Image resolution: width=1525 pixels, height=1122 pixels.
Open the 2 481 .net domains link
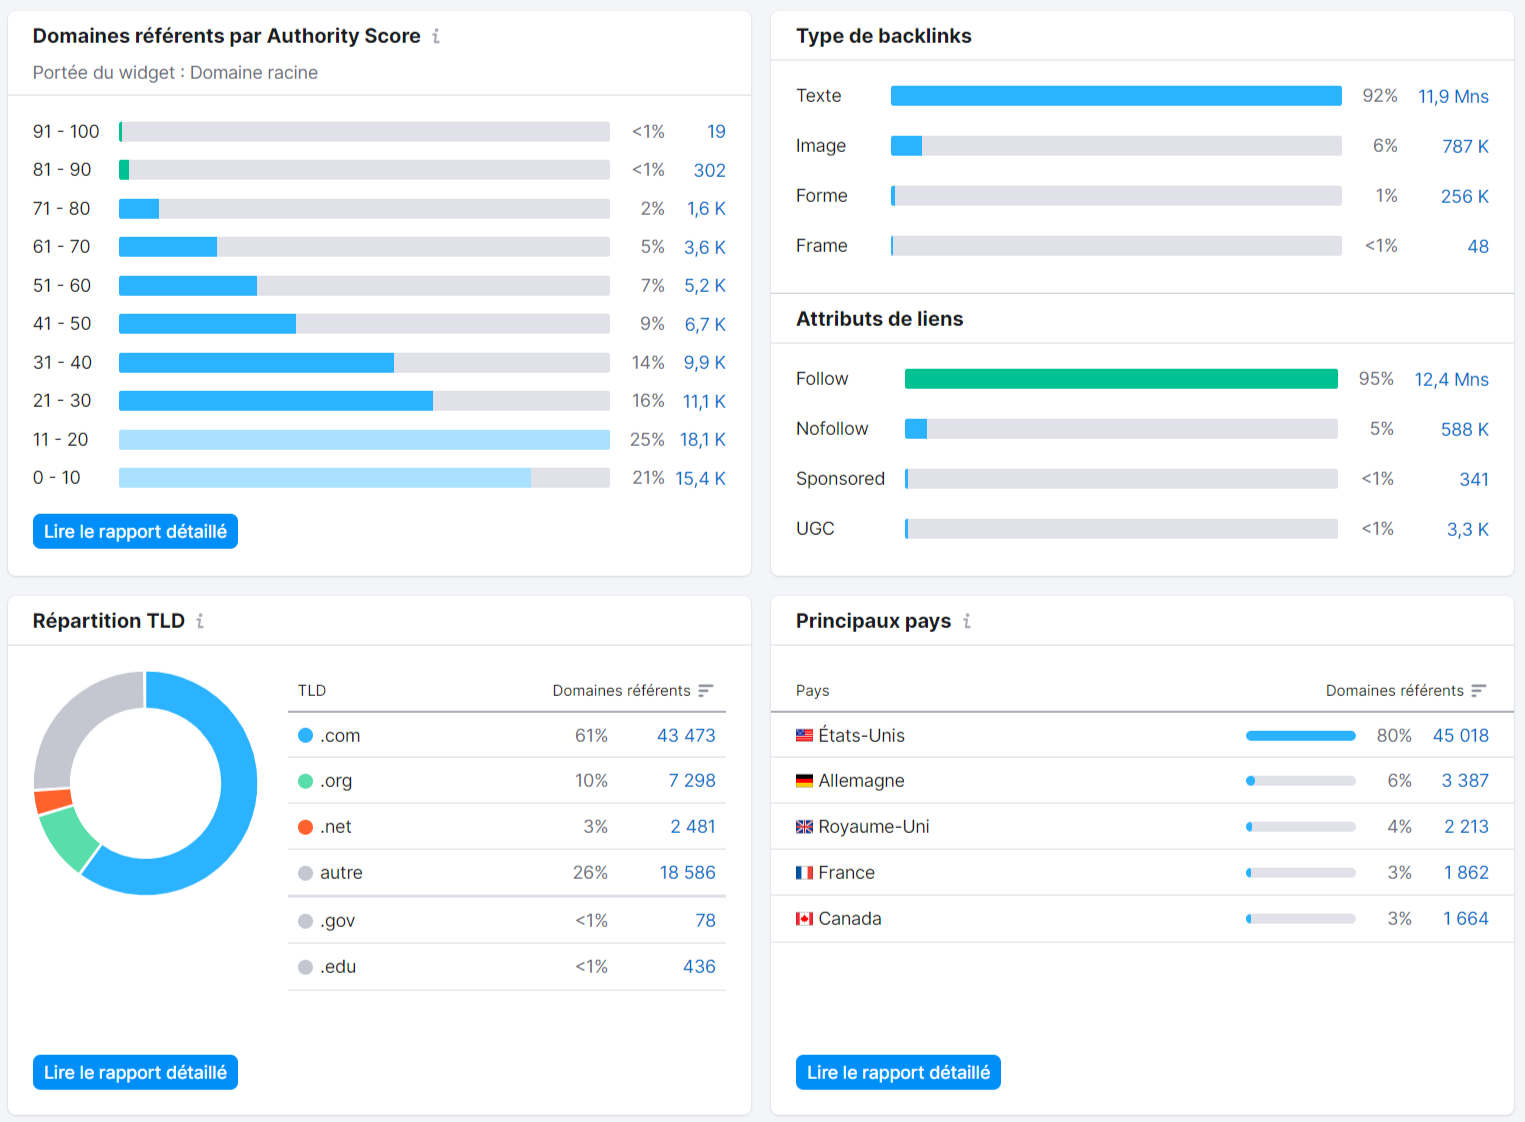click(x=693, y=827)
